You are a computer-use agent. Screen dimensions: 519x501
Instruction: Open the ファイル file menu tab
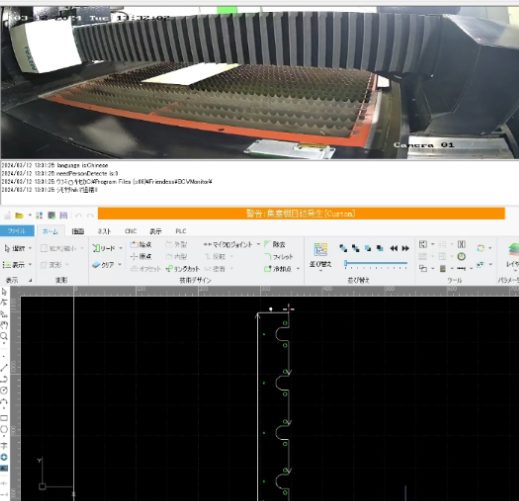click(17, 231)
